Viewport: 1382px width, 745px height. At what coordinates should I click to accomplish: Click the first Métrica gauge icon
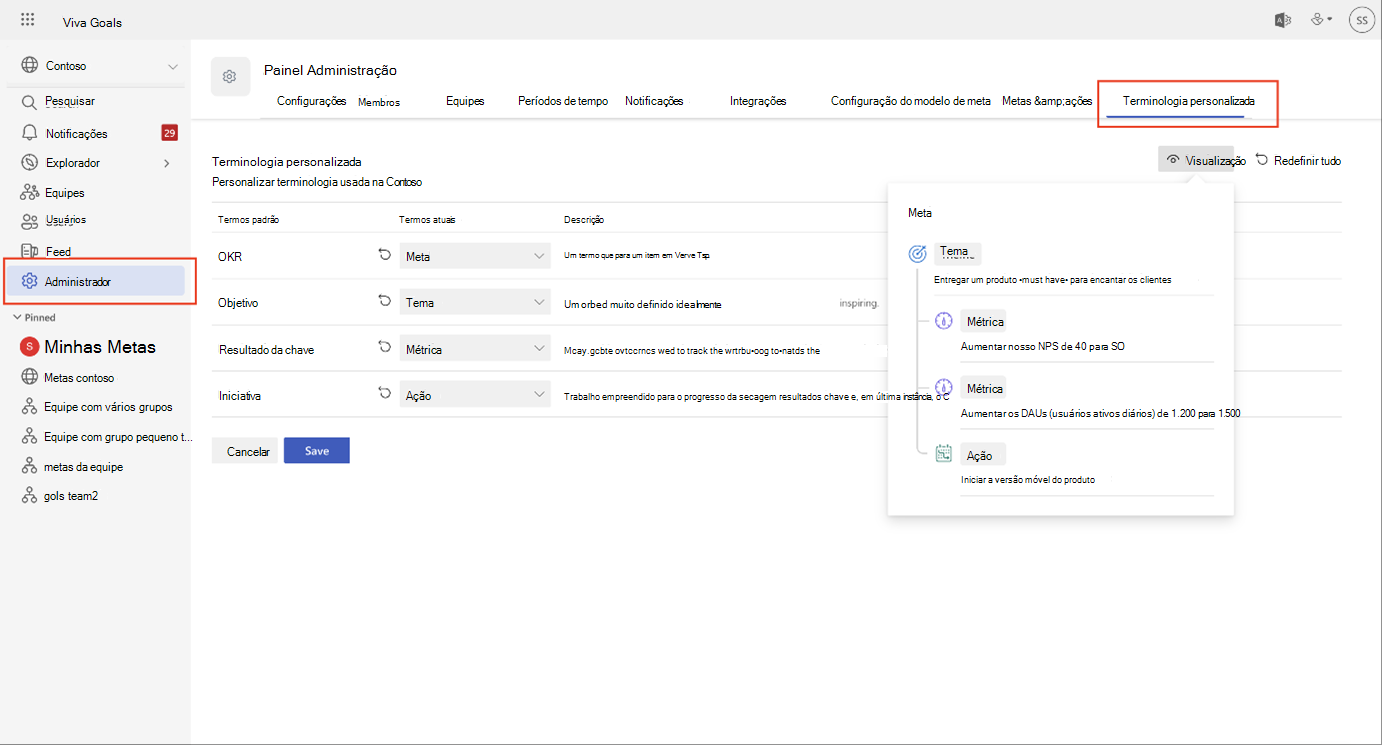pyautogui.click(x=943, y=322)
